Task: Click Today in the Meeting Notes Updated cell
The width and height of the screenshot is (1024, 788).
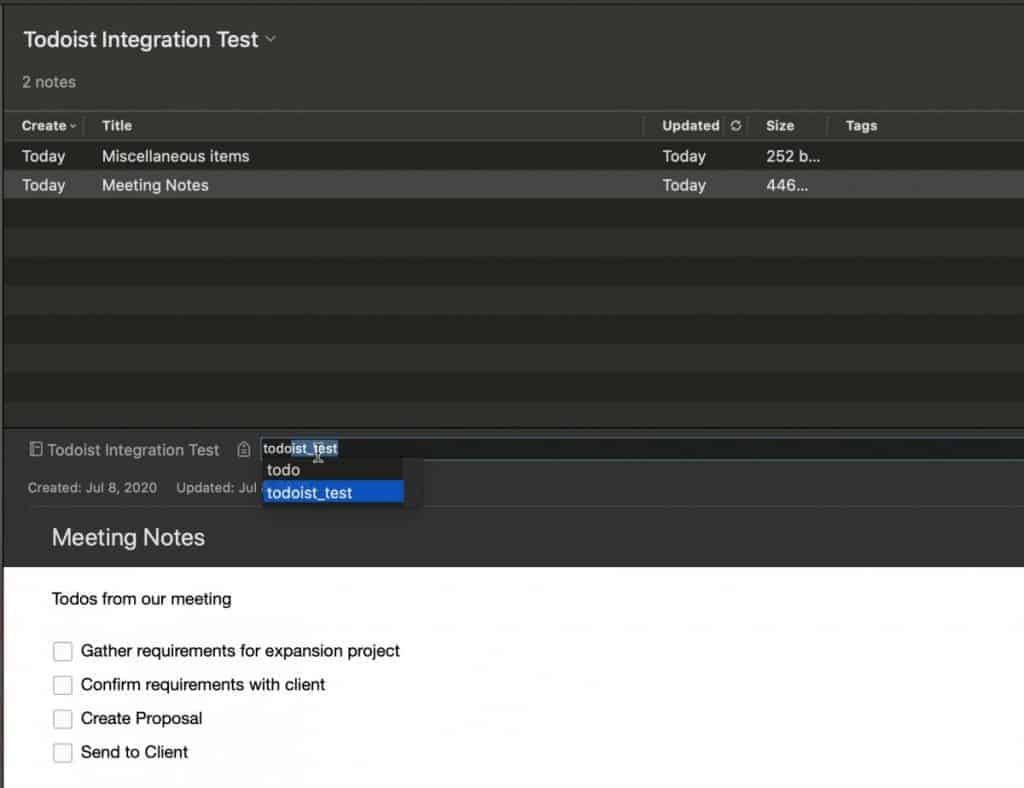Action: pyautogui.click(x=684, y=185)
